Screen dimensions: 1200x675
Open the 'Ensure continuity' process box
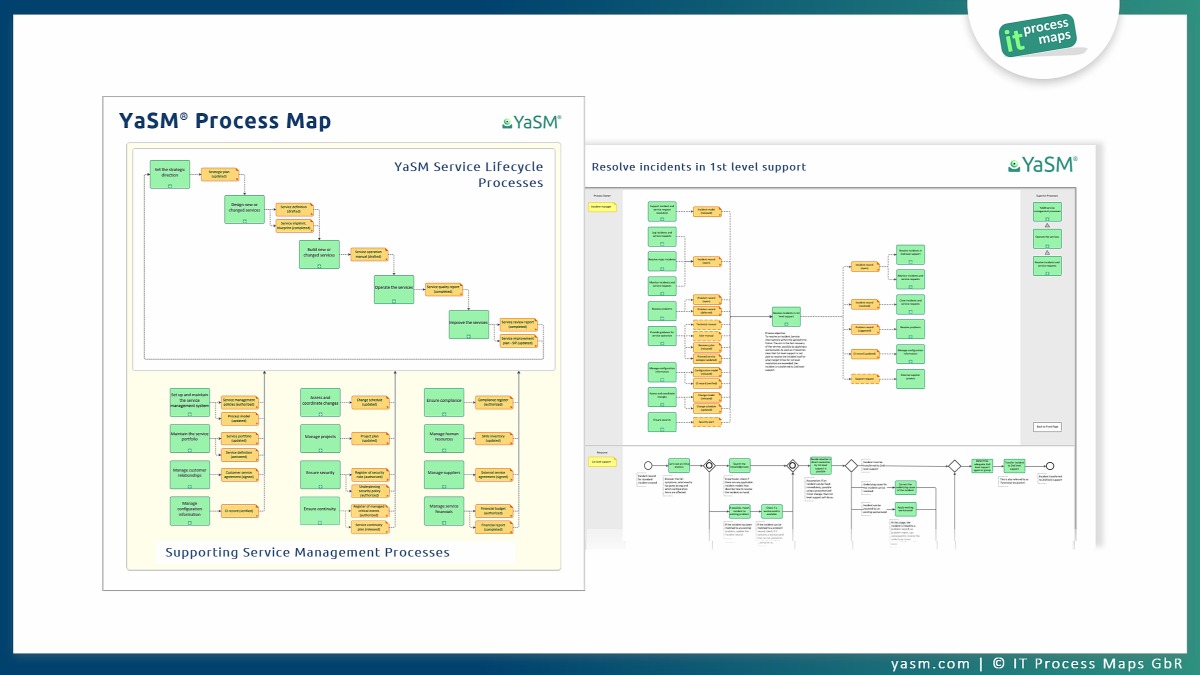pos(321,510)
